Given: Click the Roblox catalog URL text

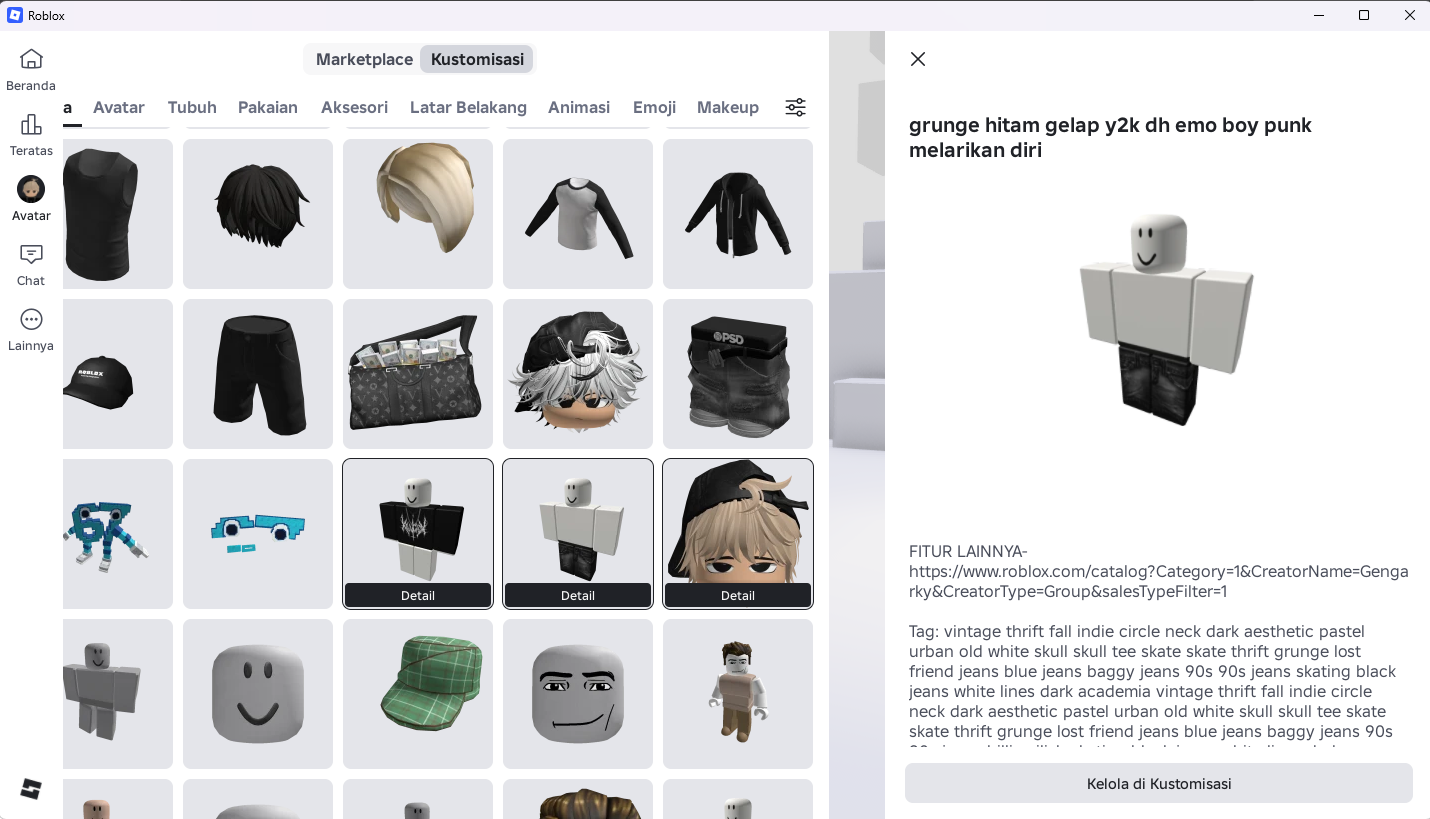Looking at the screenshot, I should tap(1158, 581).
